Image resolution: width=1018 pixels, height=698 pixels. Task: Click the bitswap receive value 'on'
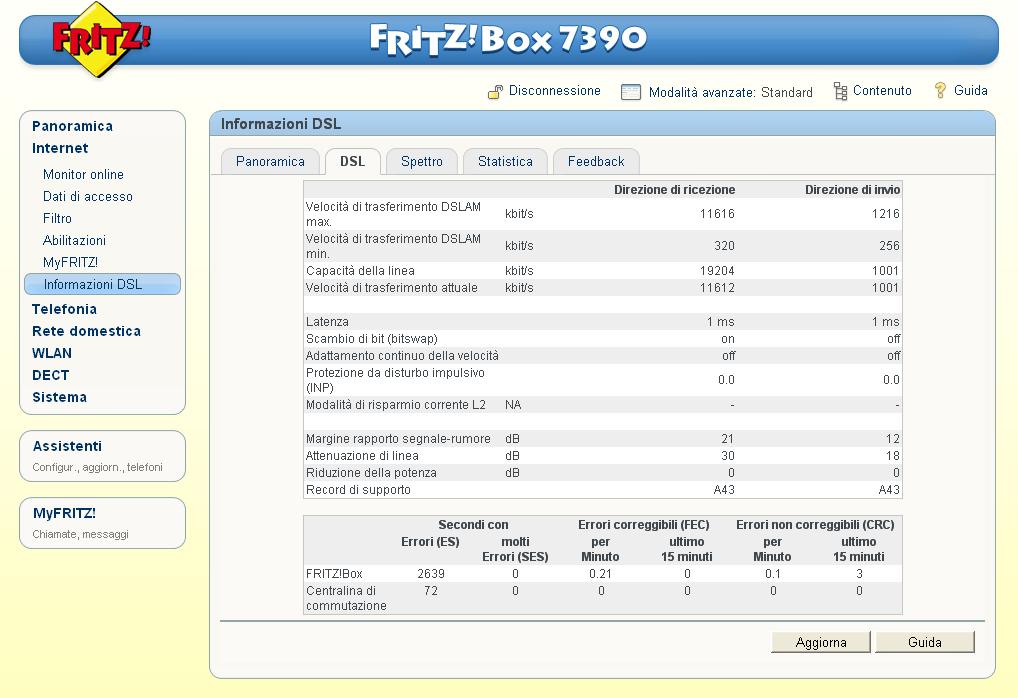[728, 338]
